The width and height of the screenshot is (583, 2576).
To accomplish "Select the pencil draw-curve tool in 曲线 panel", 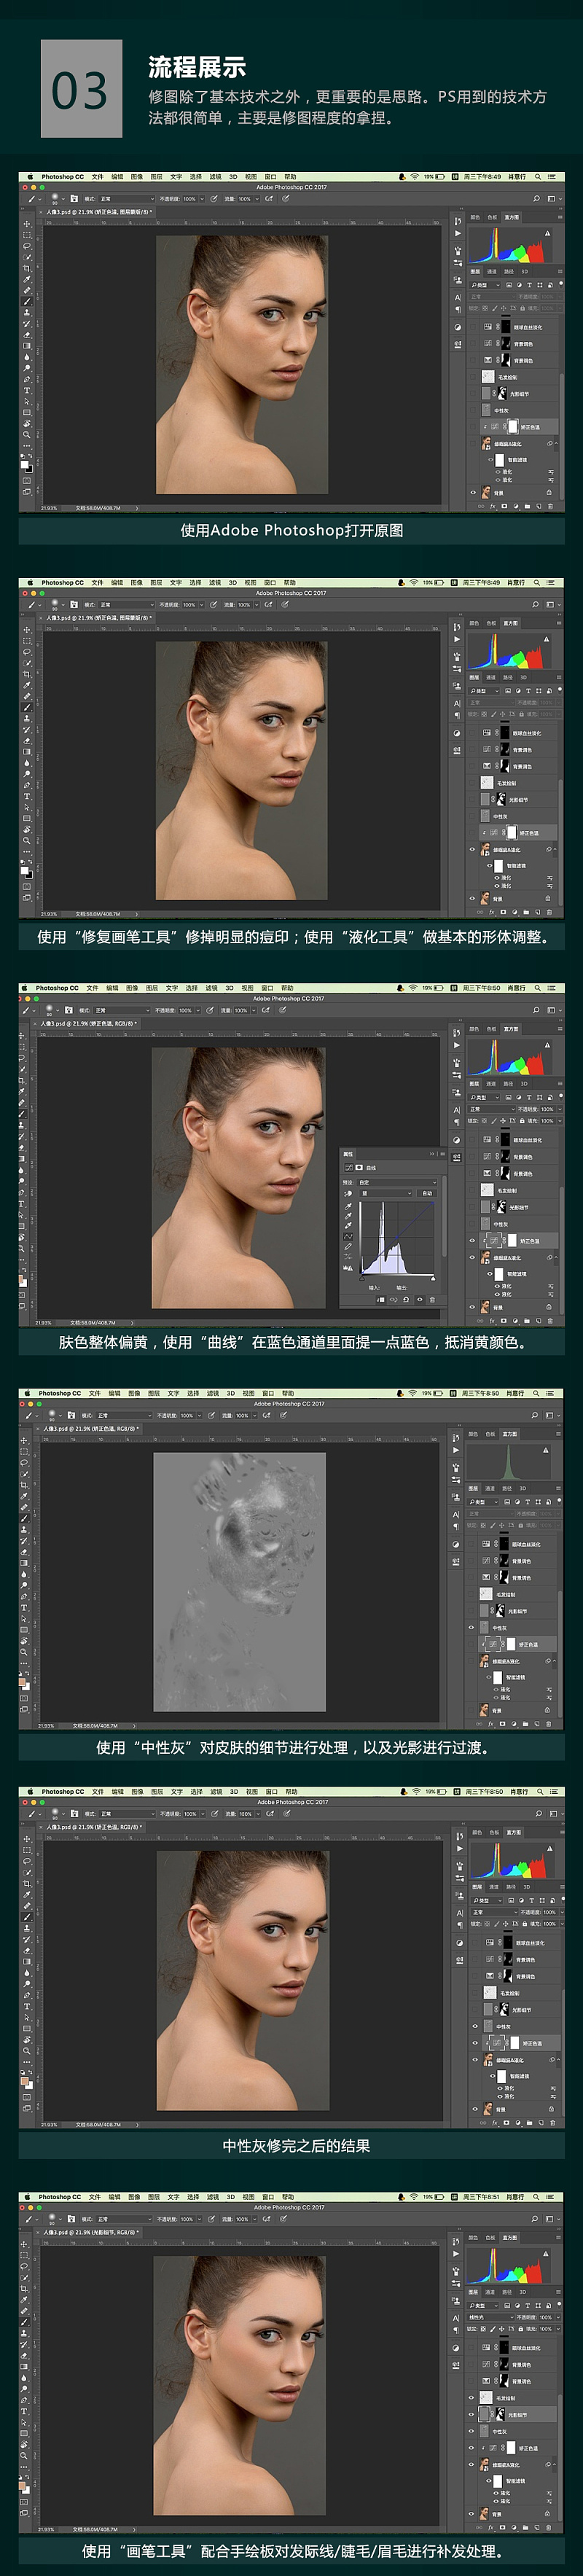I will (348, 1247).
